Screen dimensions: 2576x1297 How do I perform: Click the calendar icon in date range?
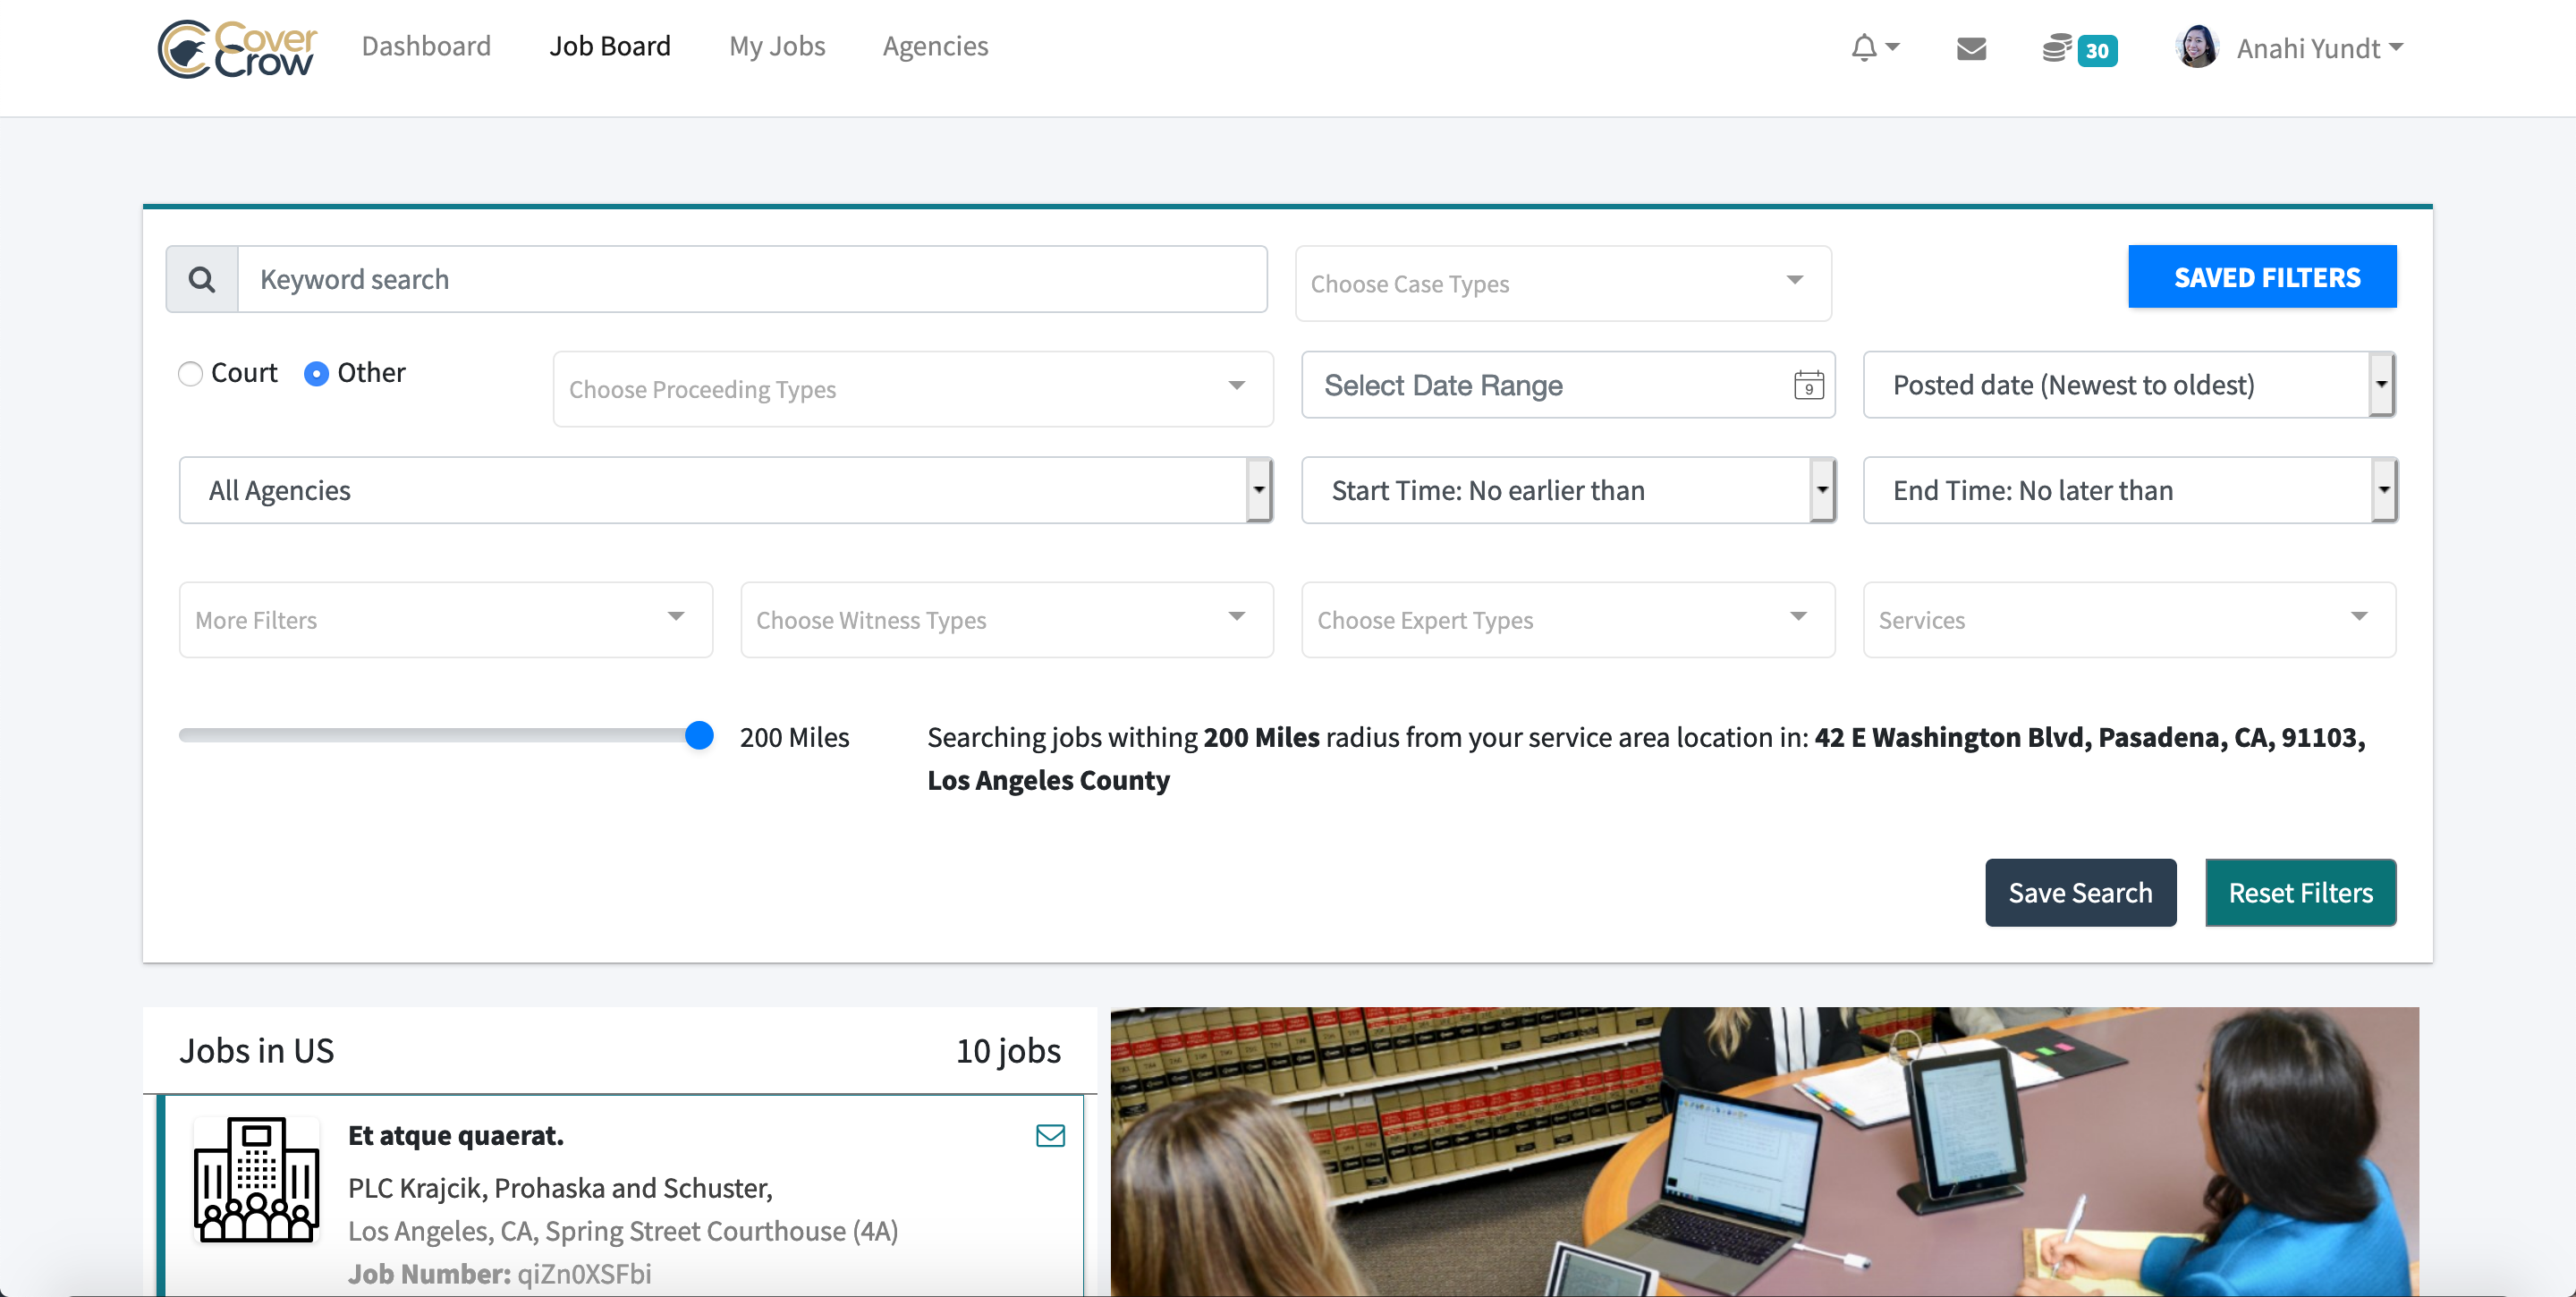coord(1808,385)
